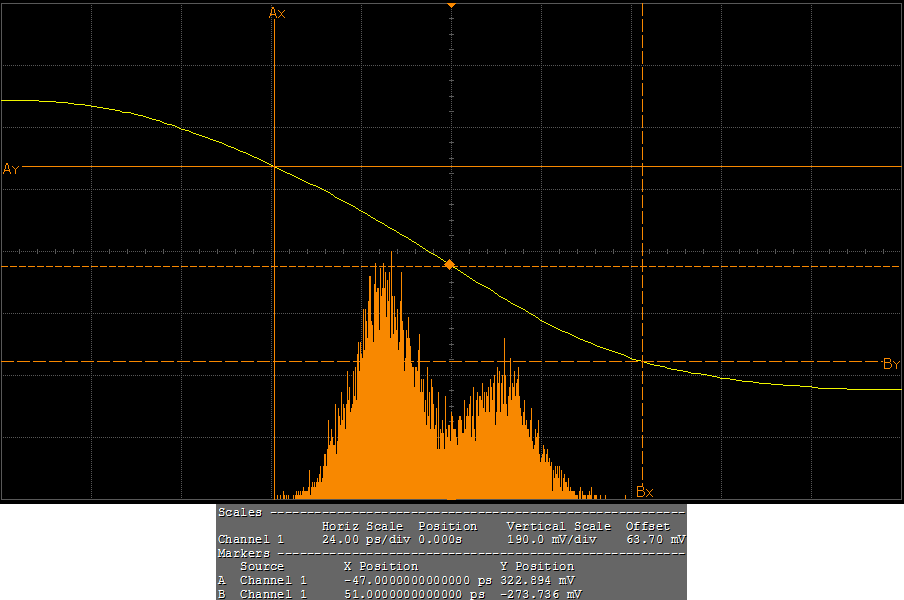Screen dimensions: 904x600
Task: Select the 24.00 ps/div horizontal scale value
Action: point(362,539)
